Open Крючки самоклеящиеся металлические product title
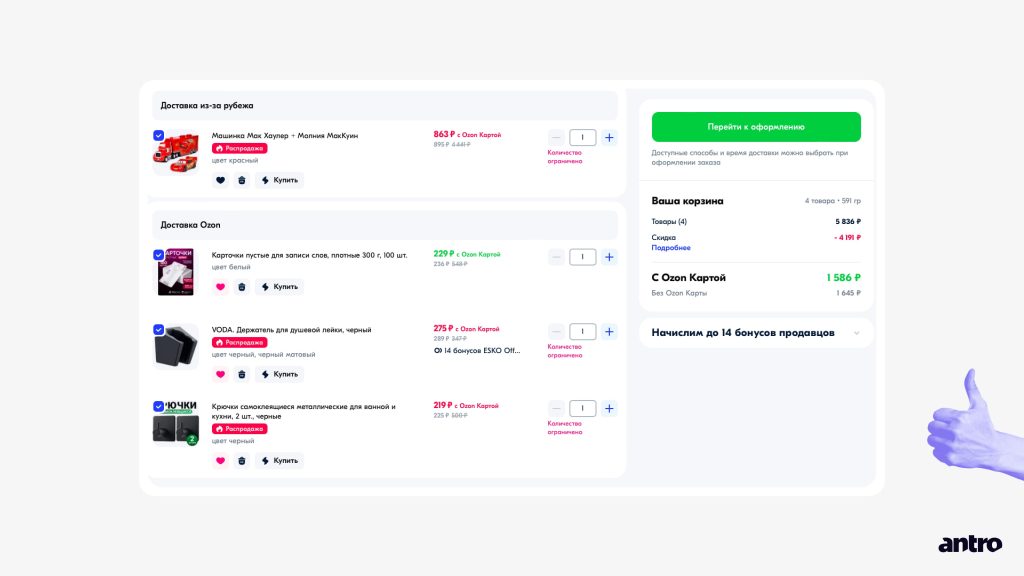1024x576 pixels. 304,411
